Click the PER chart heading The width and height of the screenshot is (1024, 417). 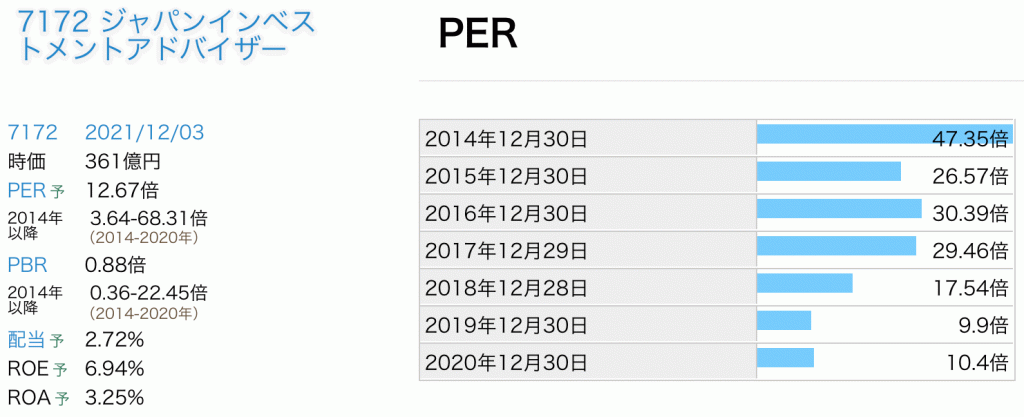click(477, 35)
